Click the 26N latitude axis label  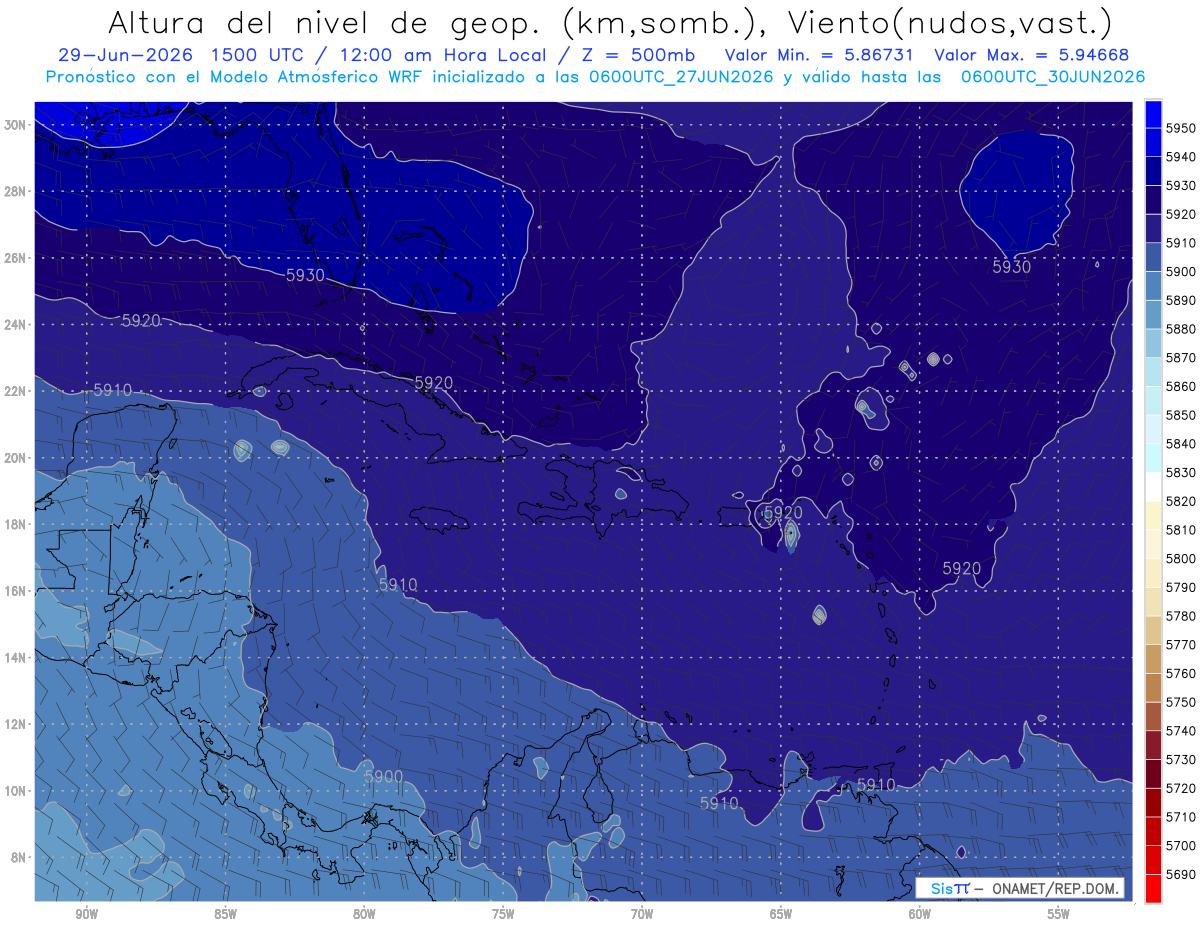(x=14, y=257)
